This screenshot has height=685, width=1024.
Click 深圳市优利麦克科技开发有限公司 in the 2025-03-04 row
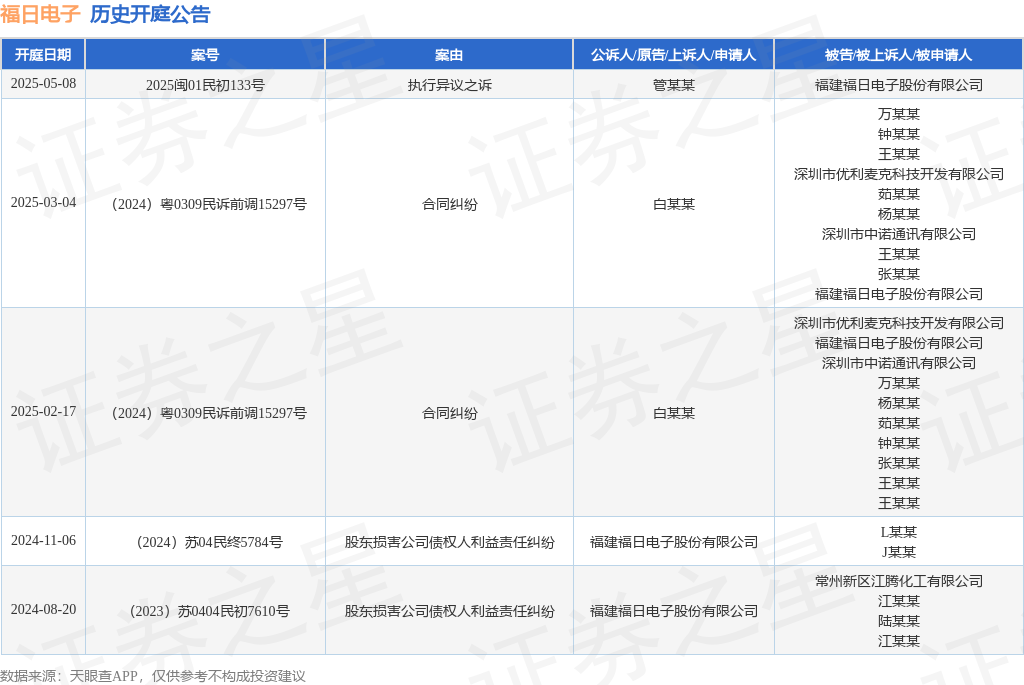[x=899, y=174]
